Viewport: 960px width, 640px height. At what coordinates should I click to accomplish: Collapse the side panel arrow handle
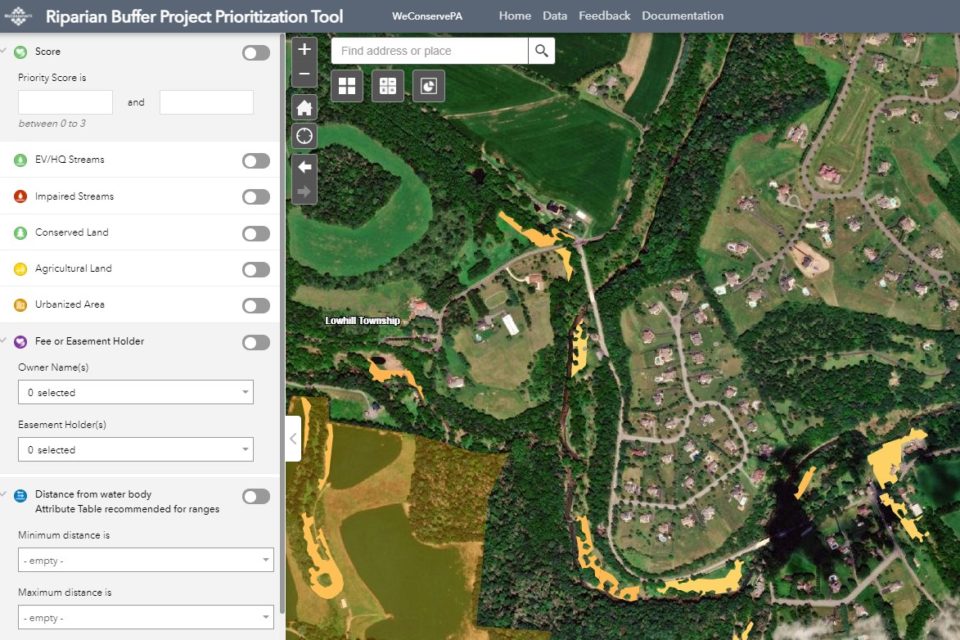click(x=293, y=439)
